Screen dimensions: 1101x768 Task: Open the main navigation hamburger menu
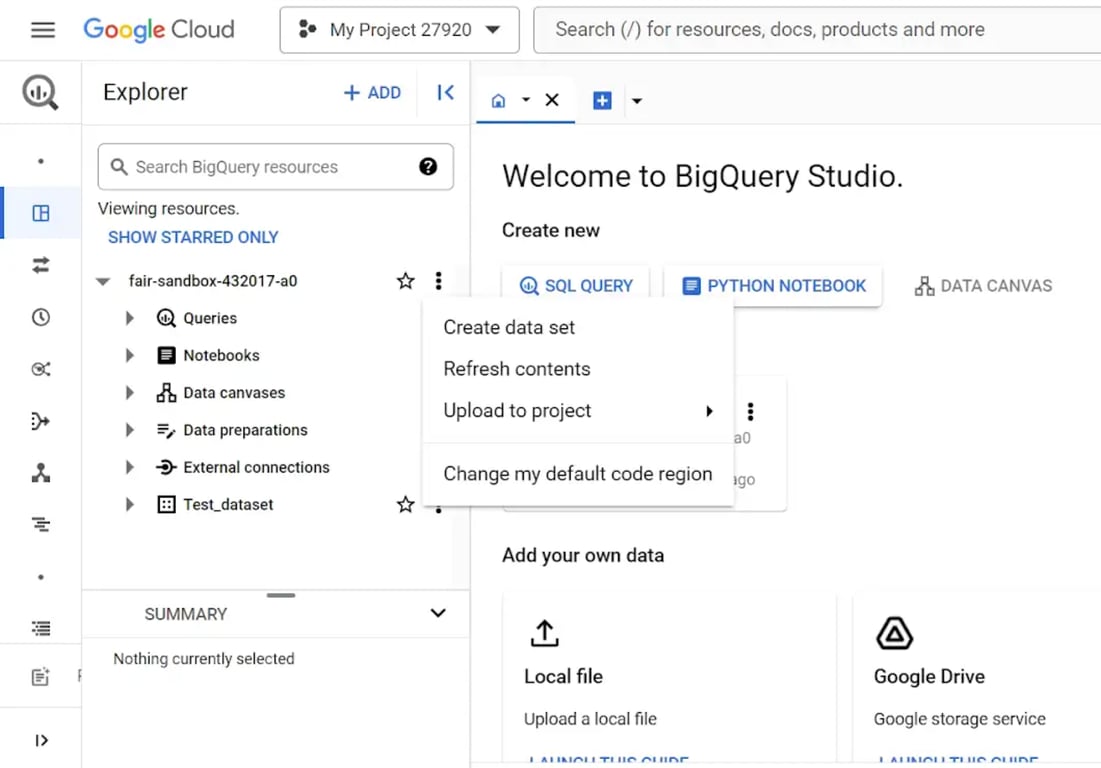(43, 29)
